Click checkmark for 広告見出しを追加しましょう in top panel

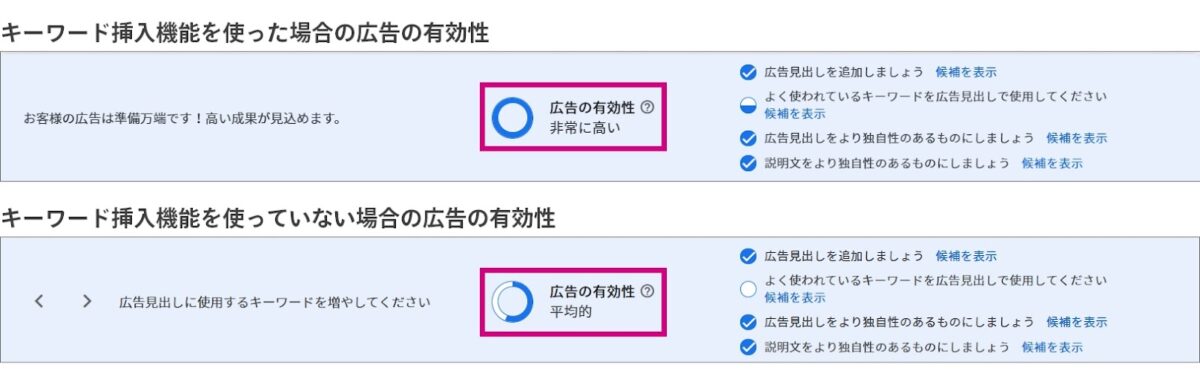point(748,72)
